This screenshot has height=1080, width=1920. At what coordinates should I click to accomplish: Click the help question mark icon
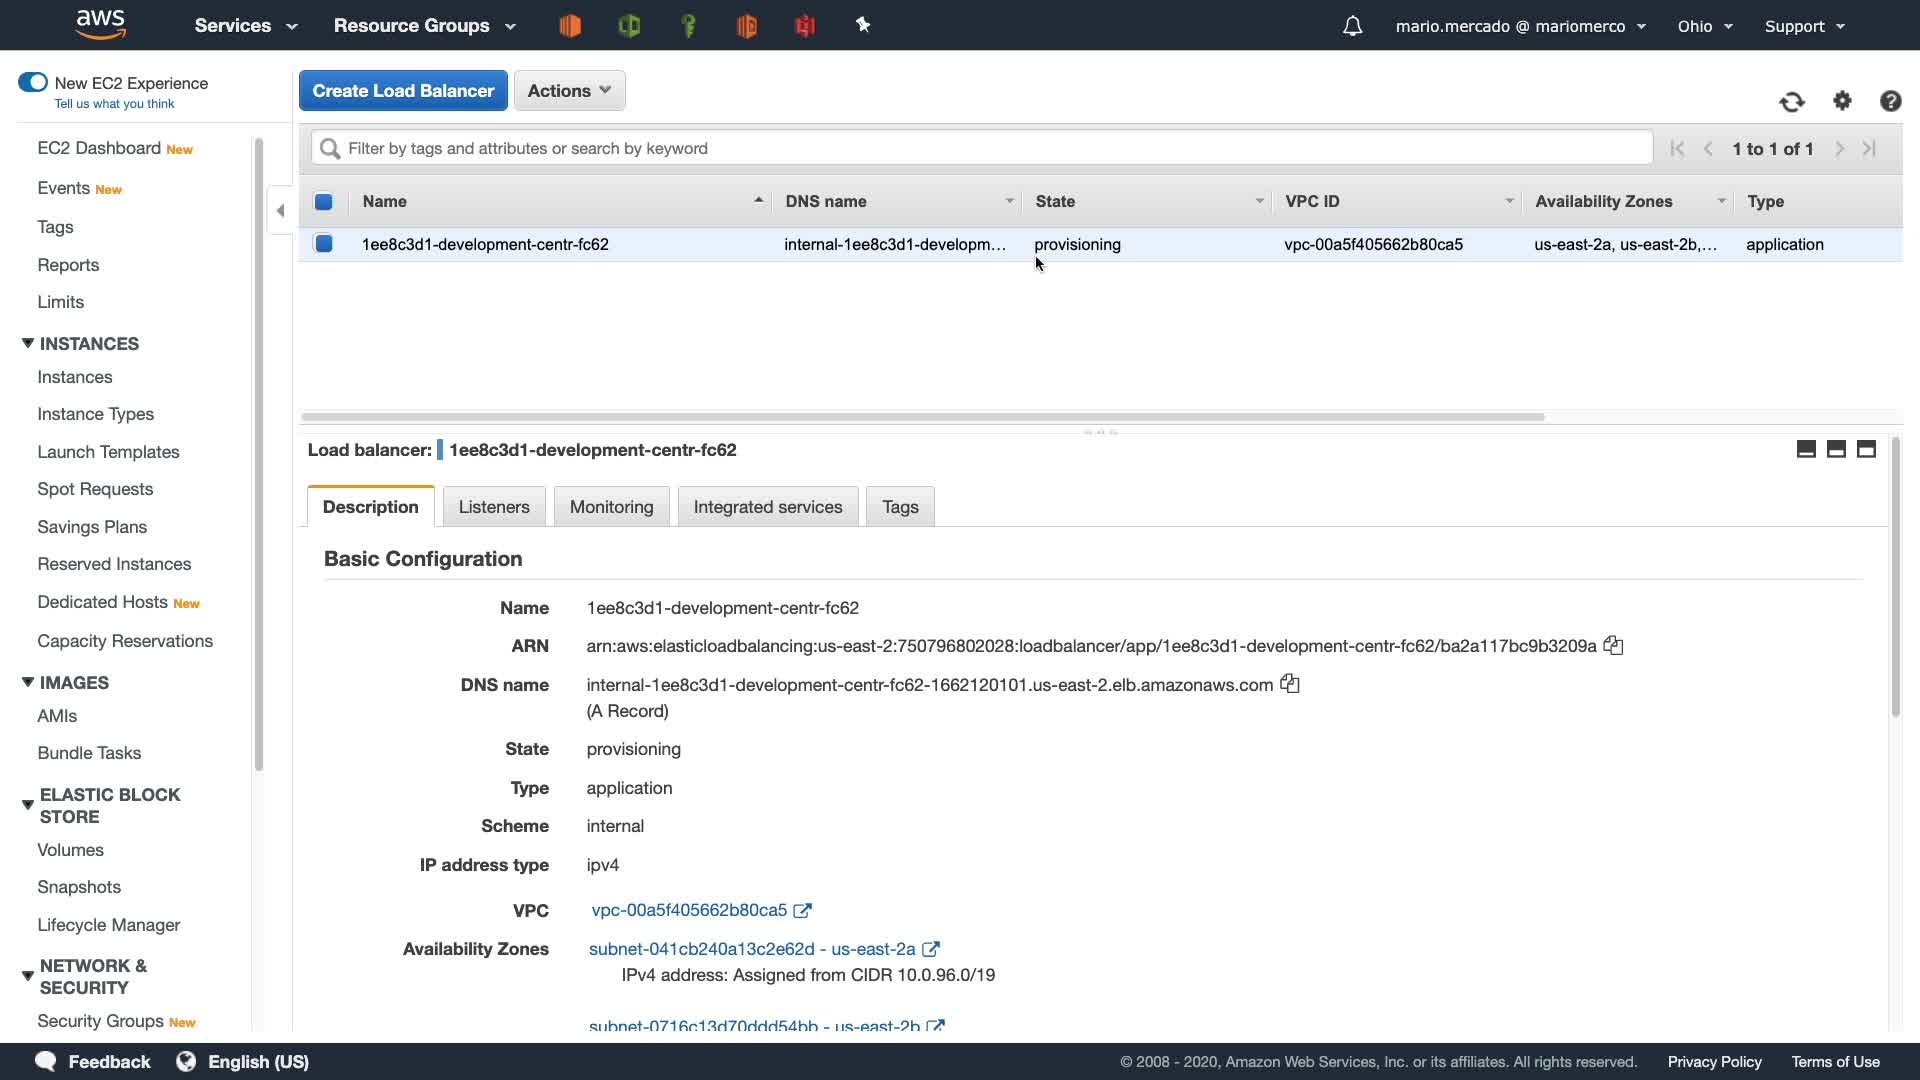1890,101
